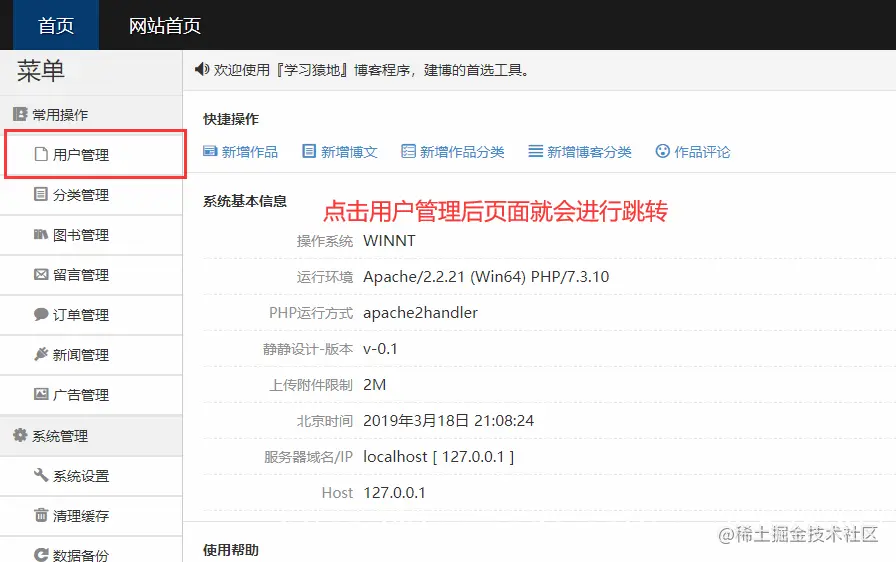
Task: Click the lines icon beside 新增博客分类
Action: [535, 151]
